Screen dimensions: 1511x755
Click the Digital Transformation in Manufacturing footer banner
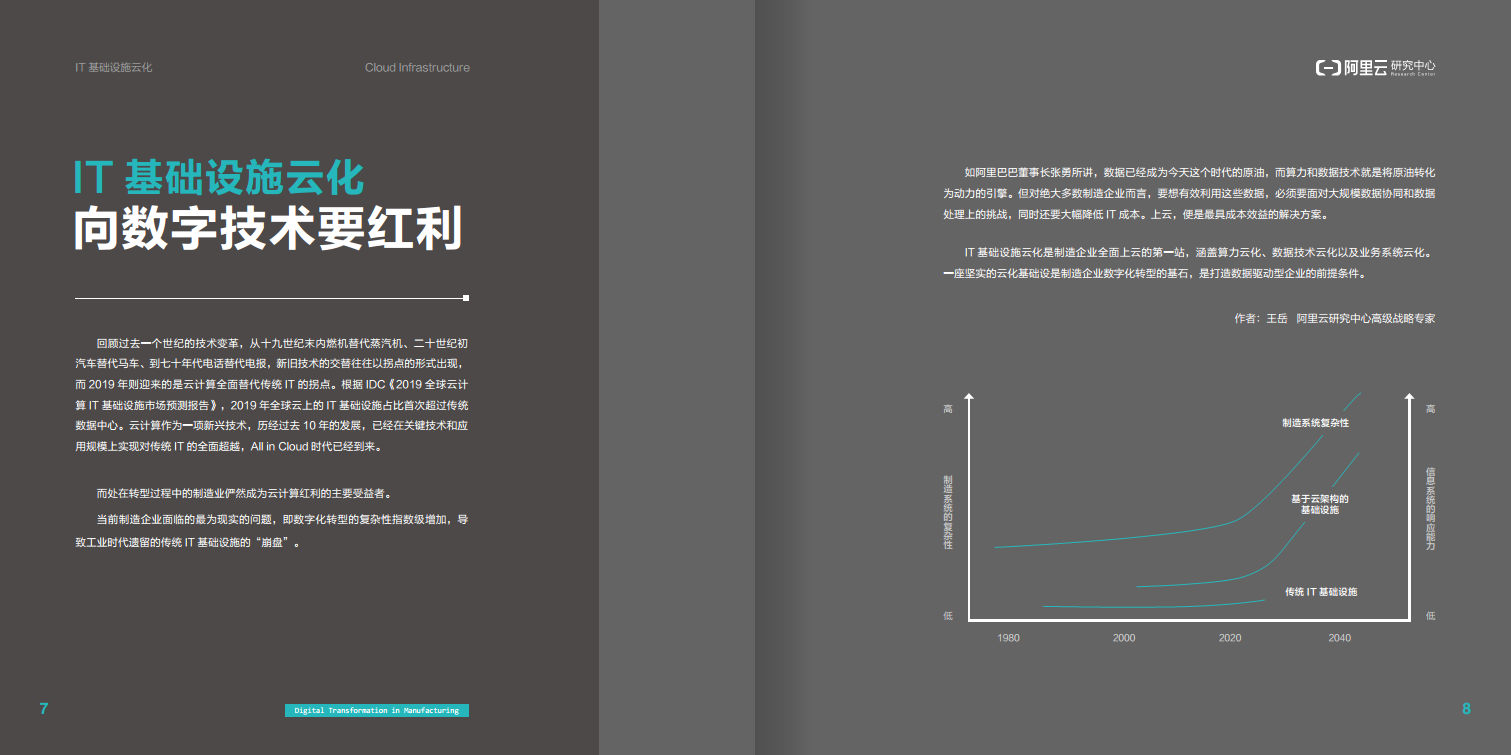[375, 711]
